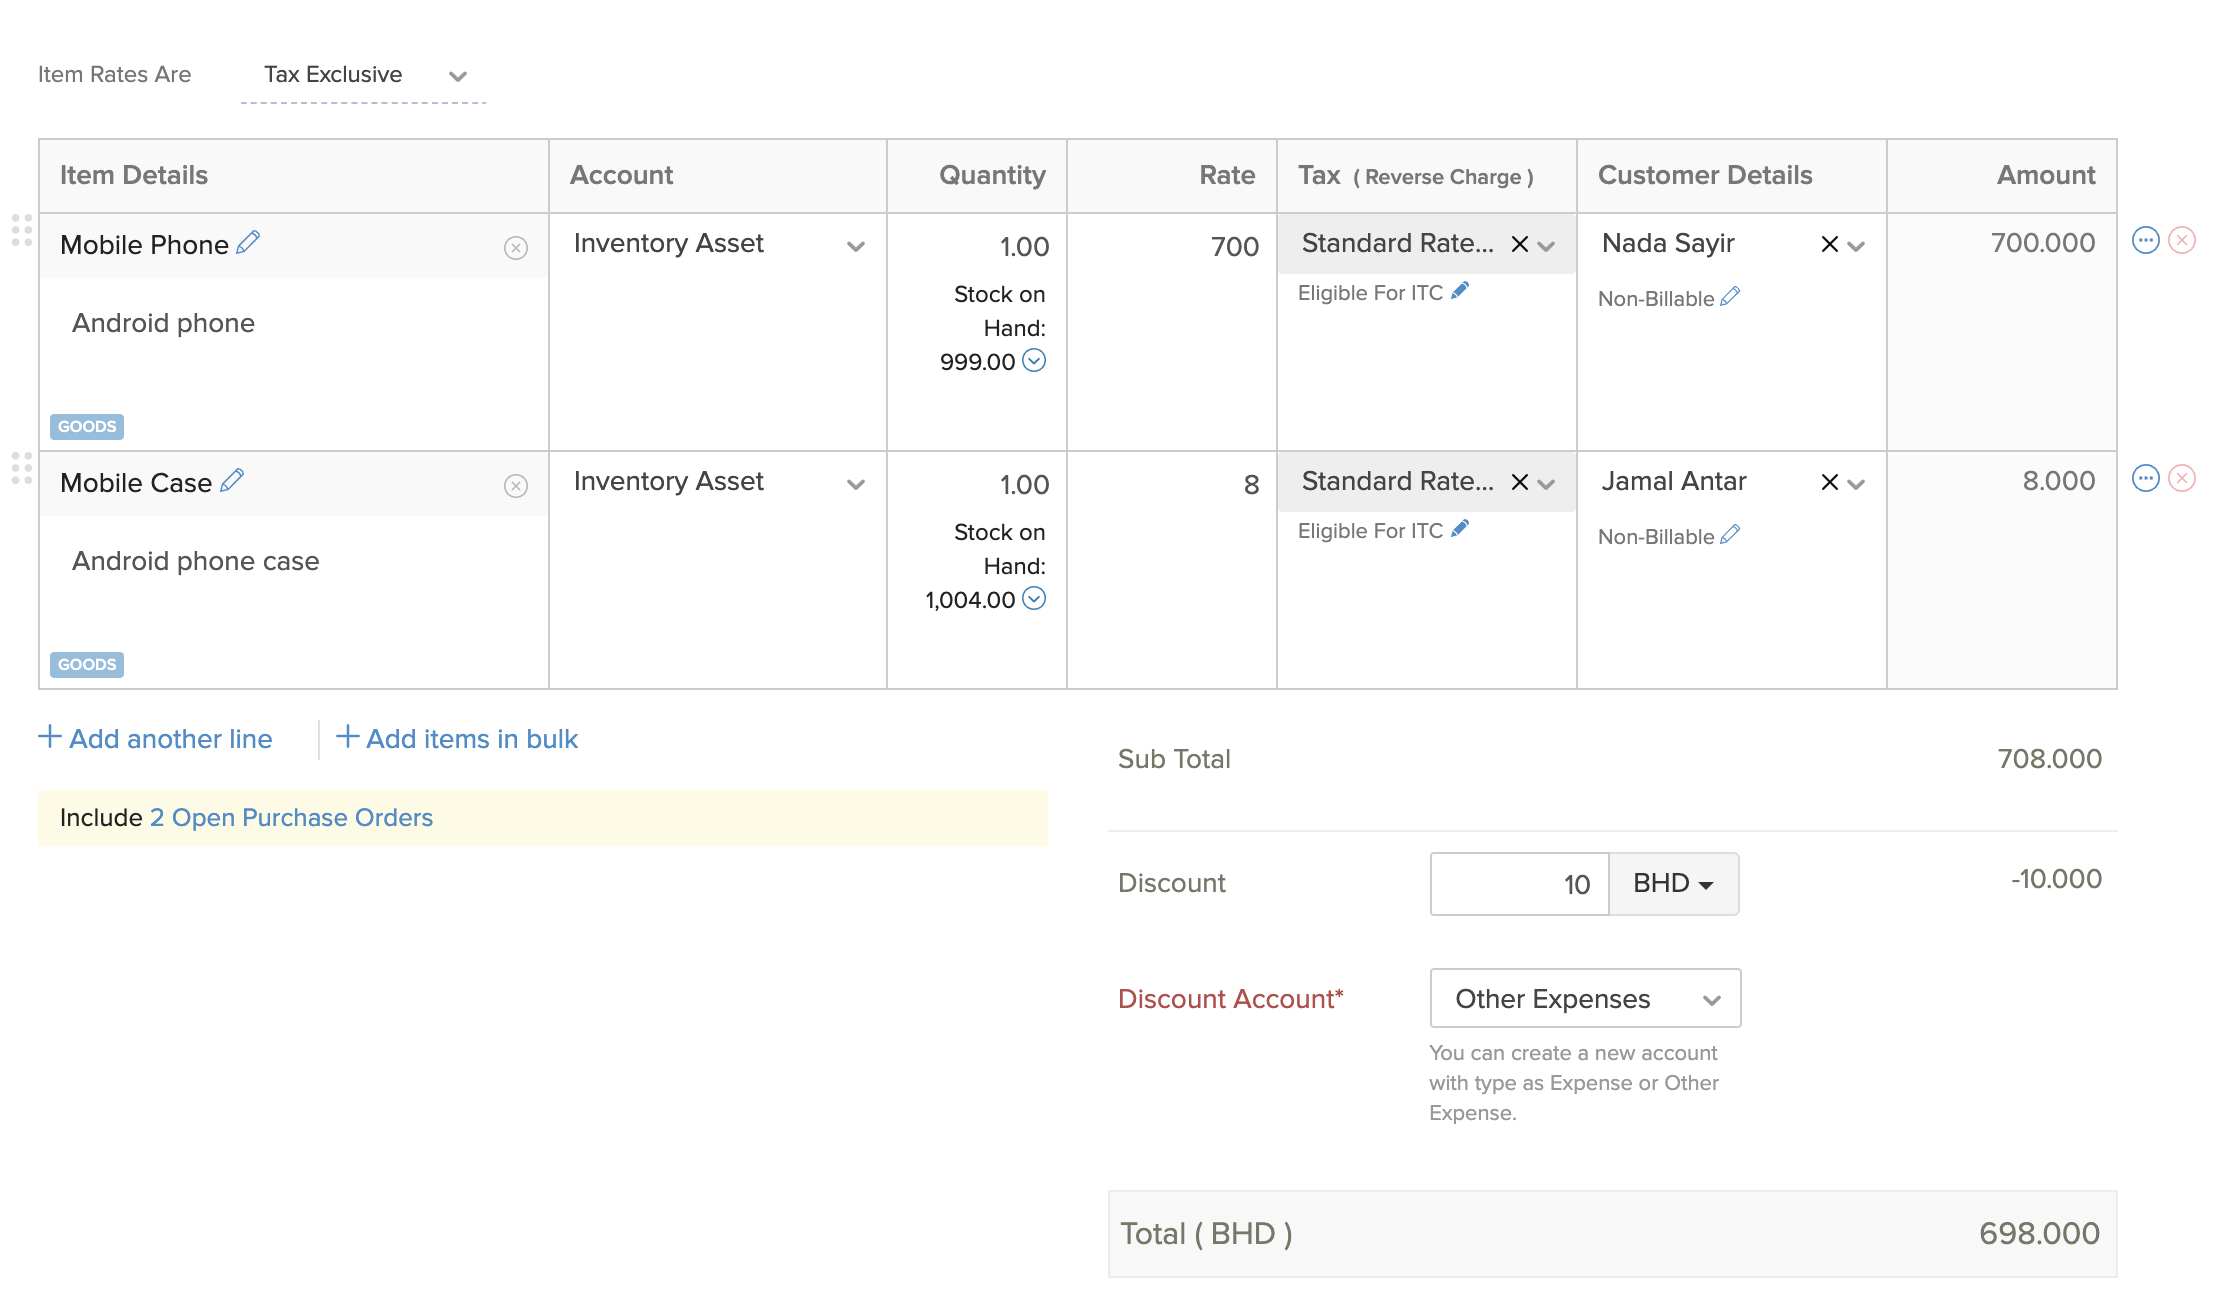2222x1314 pixels.
Task: Click the edit pencil next to Mobile Phone
Action: [248, 242]
